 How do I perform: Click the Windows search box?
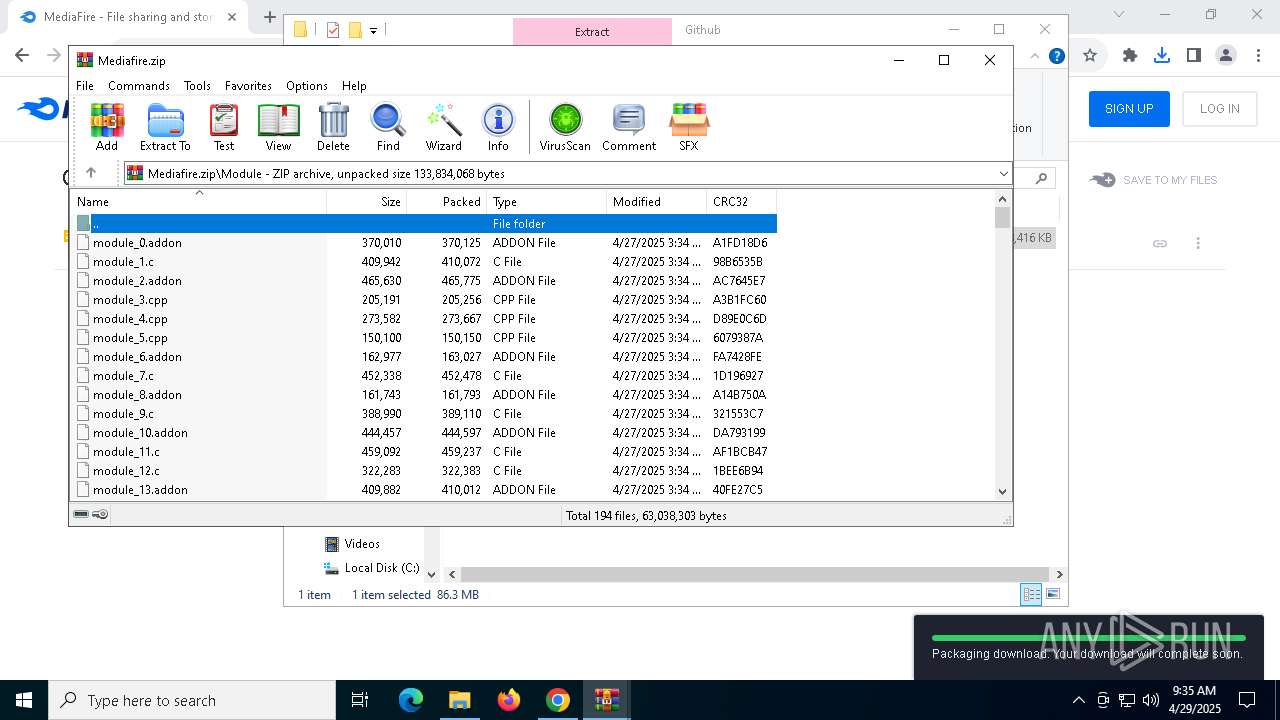192,700
